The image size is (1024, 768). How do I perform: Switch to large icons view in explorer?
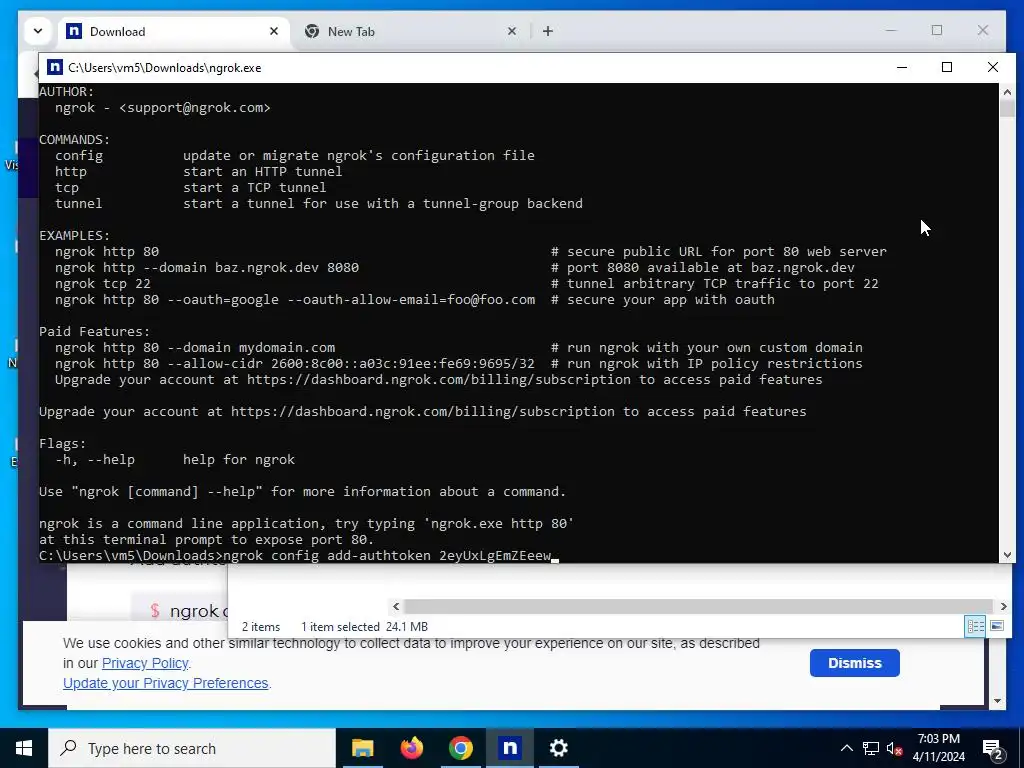997,626
